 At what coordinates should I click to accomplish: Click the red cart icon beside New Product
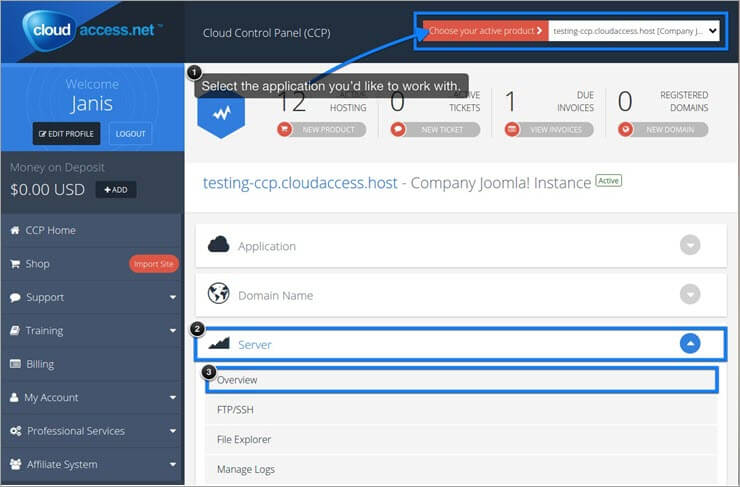285,129
